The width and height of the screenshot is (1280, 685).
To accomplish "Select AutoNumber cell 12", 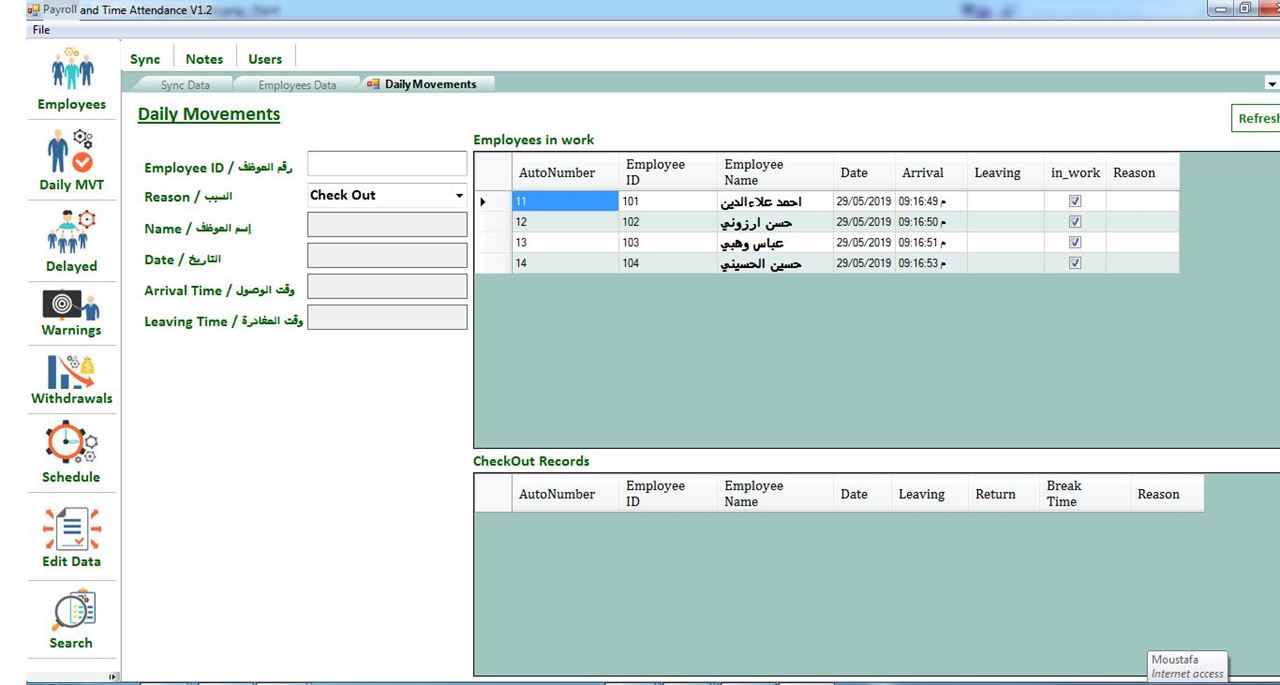I will click(565, 222).
